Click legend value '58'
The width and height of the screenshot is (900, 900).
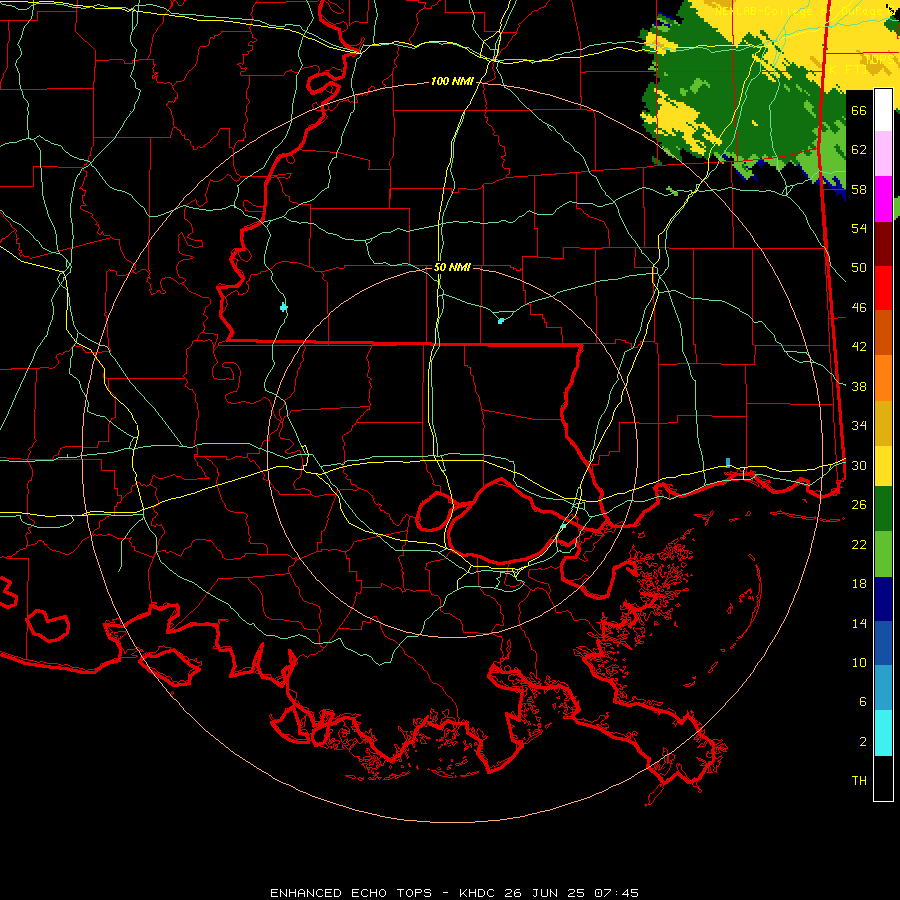pyautogui.click(x=859, y=189)
